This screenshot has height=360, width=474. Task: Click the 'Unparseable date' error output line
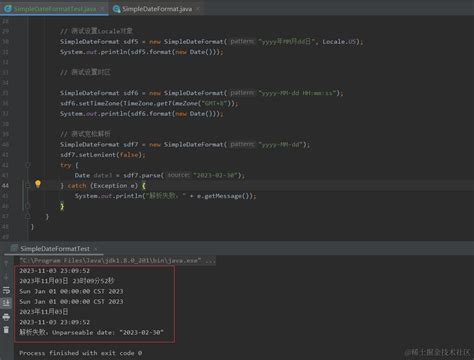tap(91, 332)
